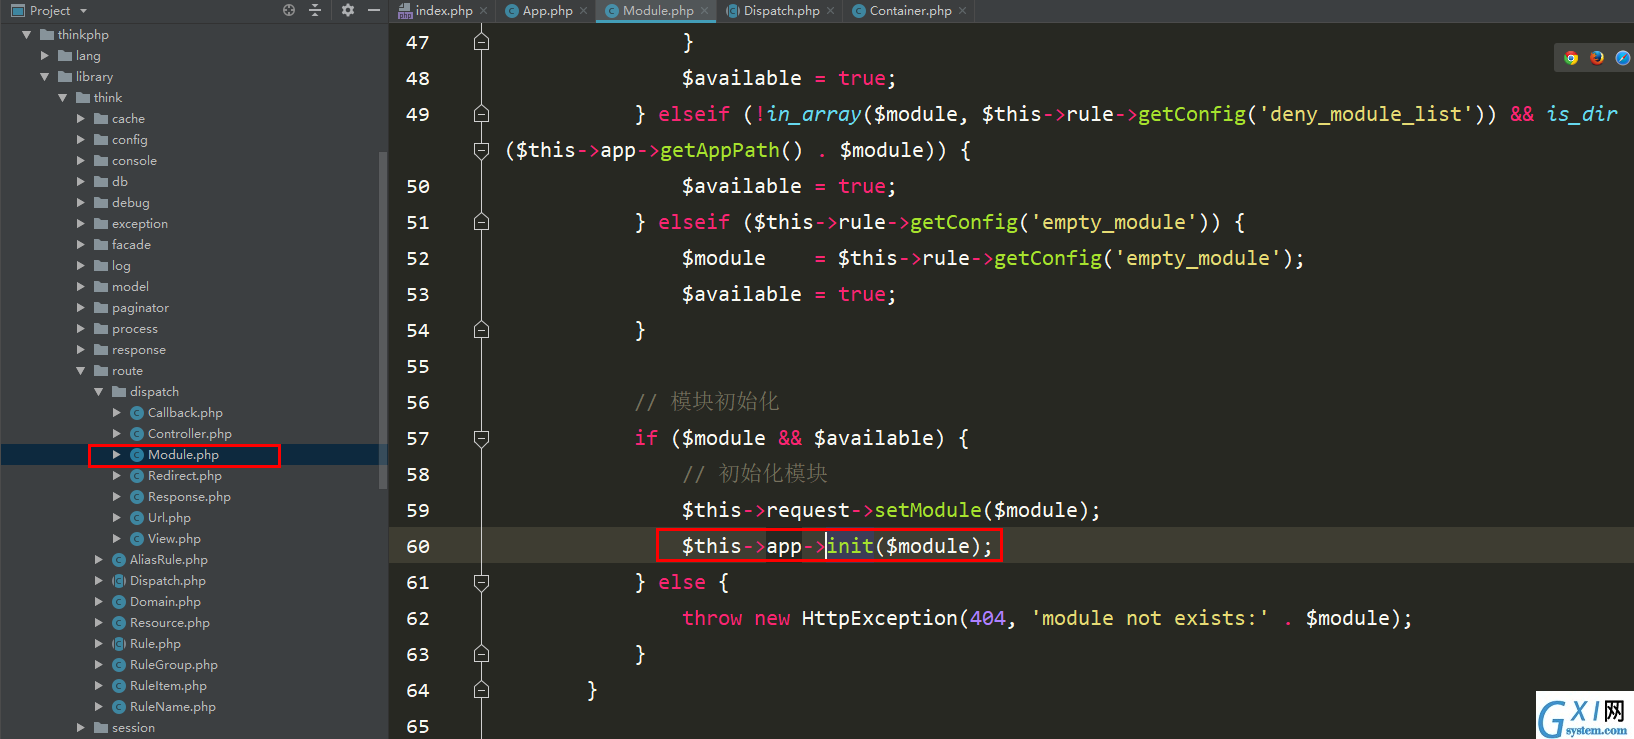
Task: Expand the console folder
Action: pos(81,161)
